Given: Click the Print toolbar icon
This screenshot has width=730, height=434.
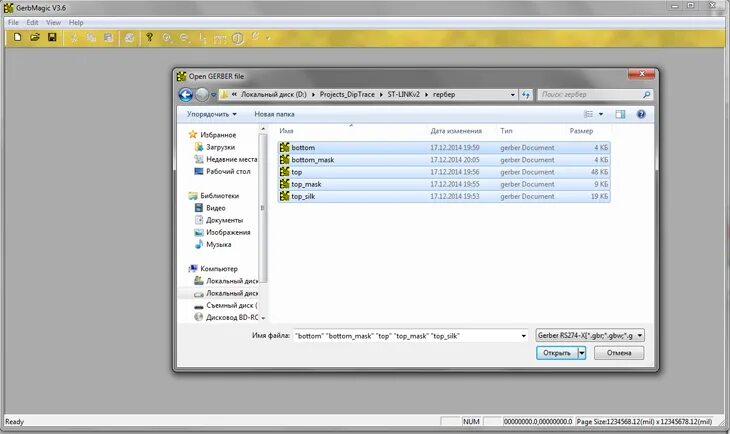Looking at the screenshot, I should click(129, 38).
